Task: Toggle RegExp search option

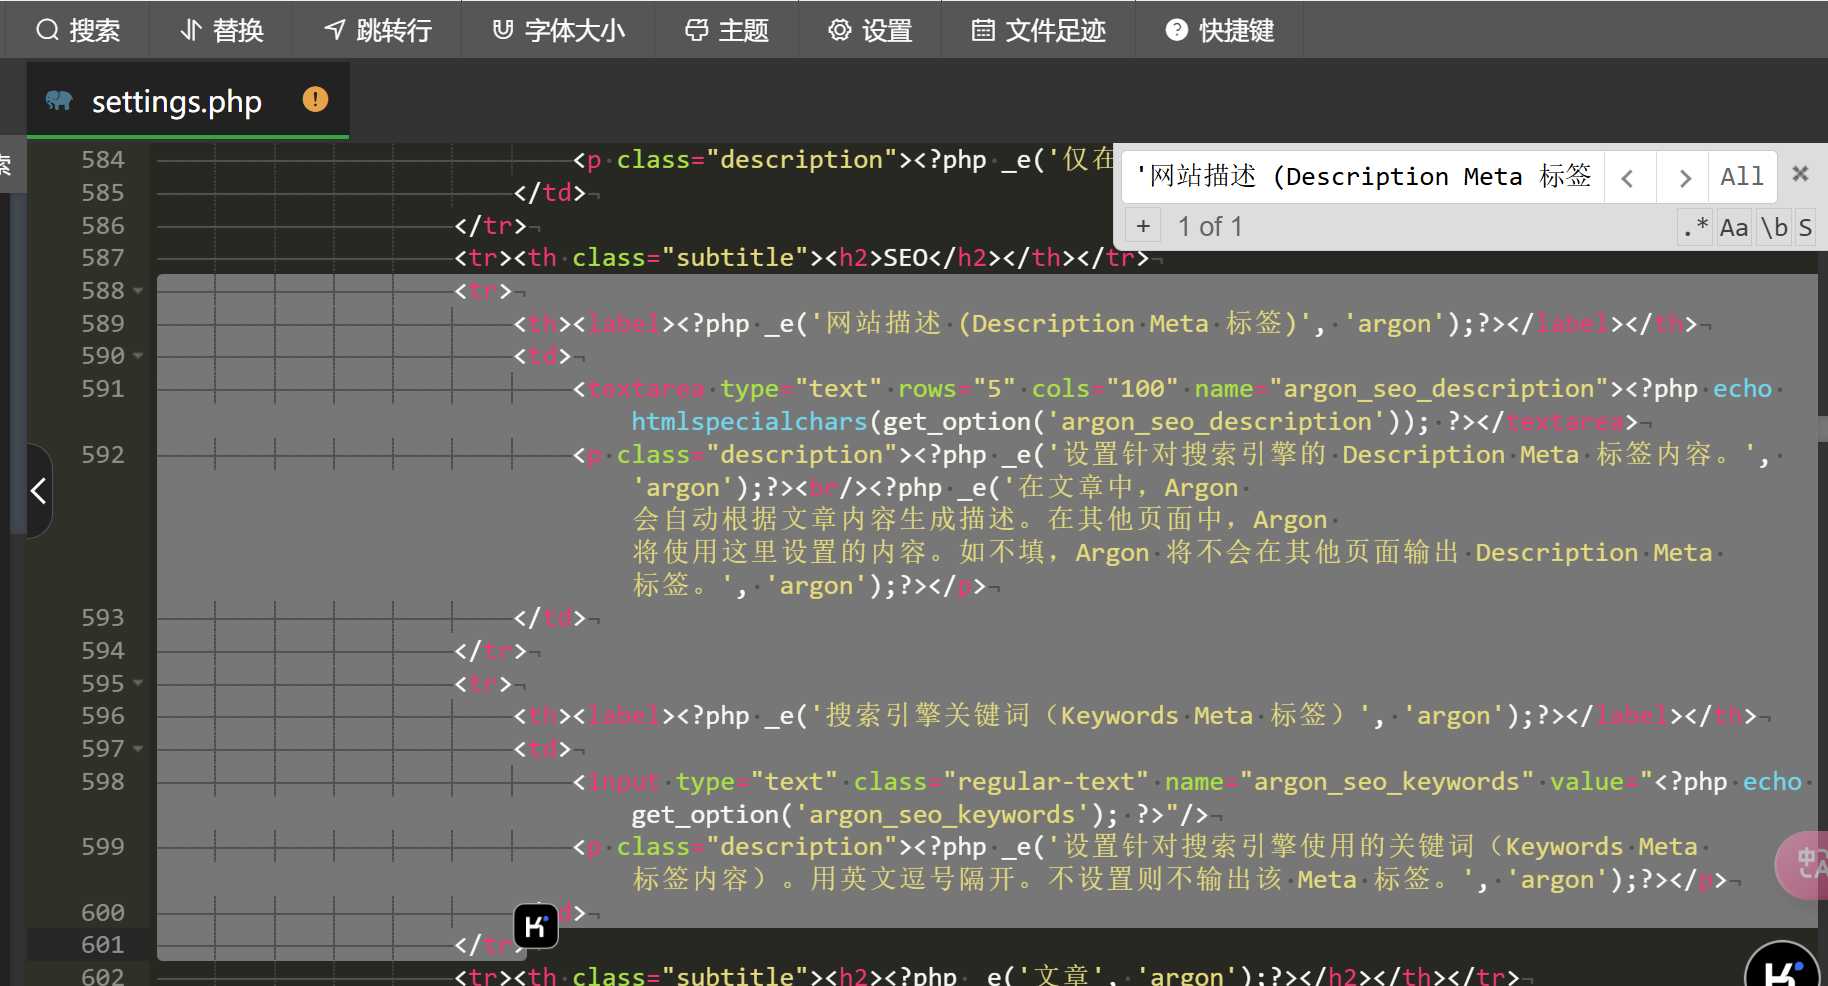Action: 1695,227
